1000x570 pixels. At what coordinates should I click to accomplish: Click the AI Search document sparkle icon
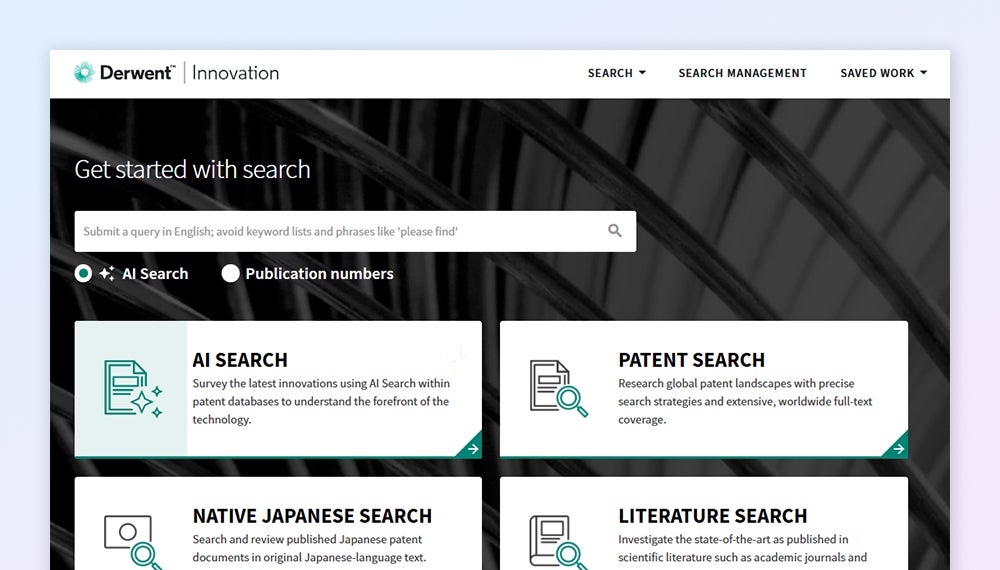(132, 388)
